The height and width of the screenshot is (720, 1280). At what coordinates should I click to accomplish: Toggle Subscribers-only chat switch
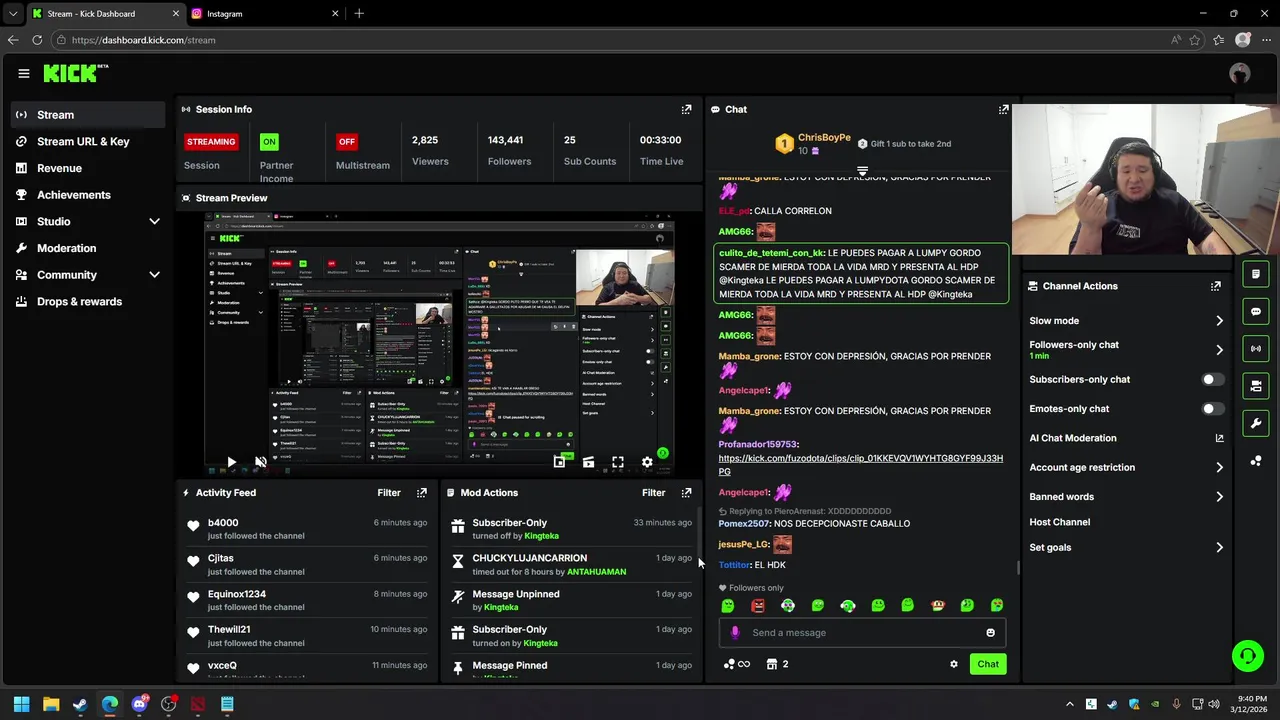(x=1211, y=380)
